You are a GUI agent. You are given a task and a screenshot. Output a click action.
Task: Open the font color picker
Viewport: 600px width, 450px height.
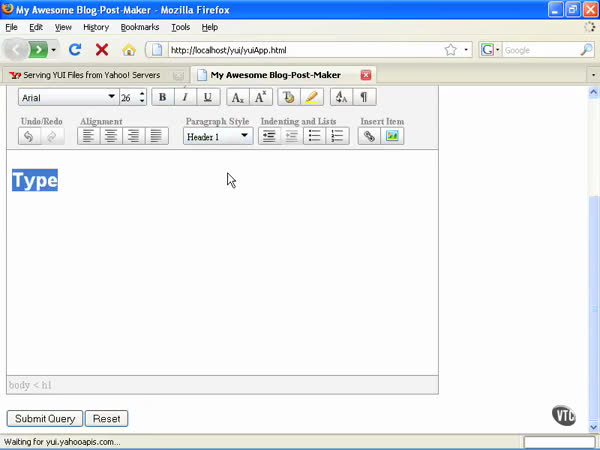[289, 97]
